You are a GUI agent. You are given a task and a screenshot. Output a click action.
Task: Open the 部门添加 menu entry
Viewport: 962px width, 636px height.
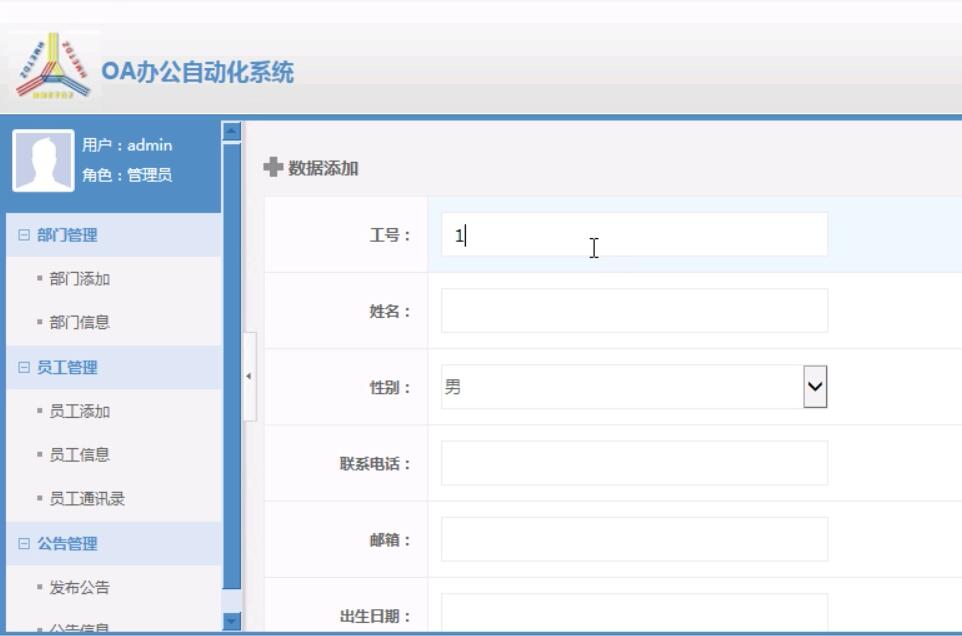(x=79, y=279)
